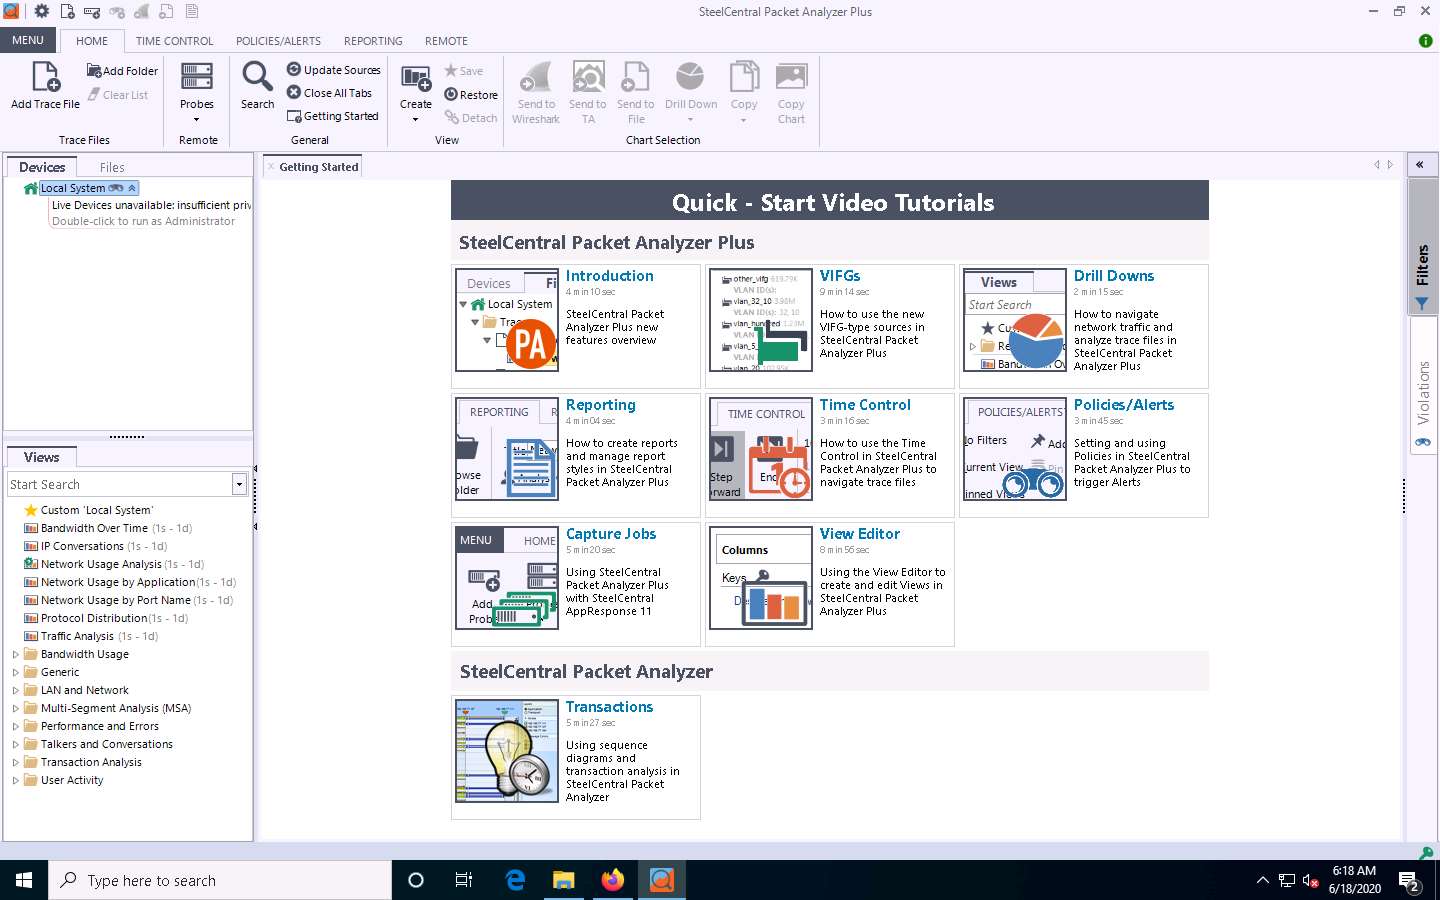
Task: Click Add Folder in ribbon
Action: [122, 71]
